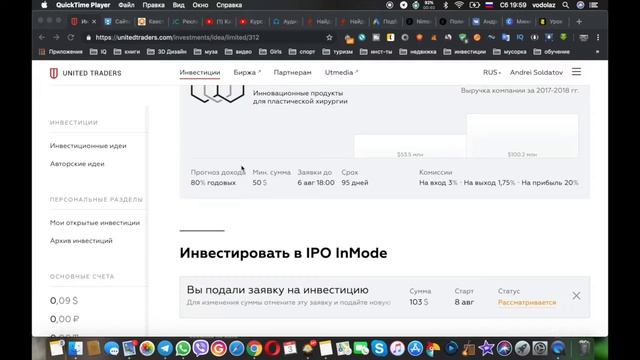The width and height of the screenshot is (640, 360).
Task: Open Мои открытые инвестиции
Action: 95,222
